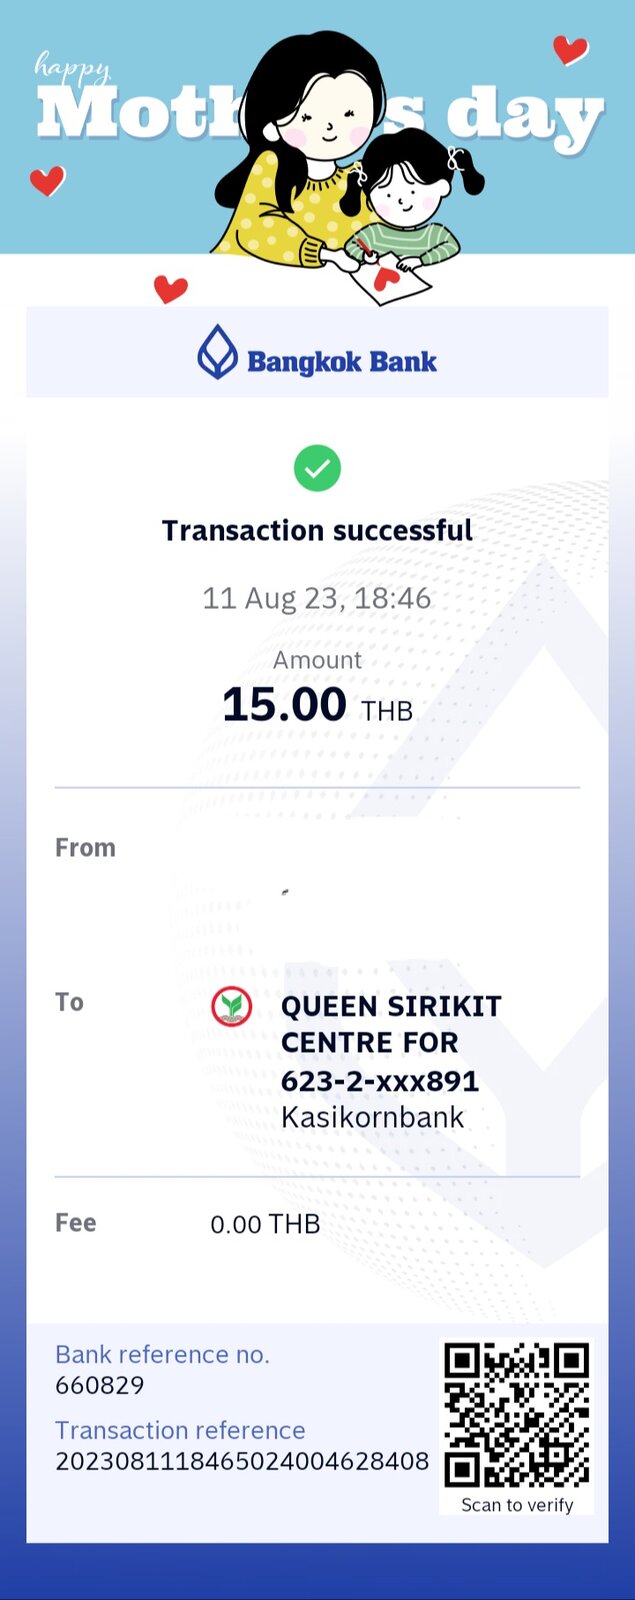Click the recipient name QUEEN SIRIKIT CENTRE FOR

point(391,1024)
